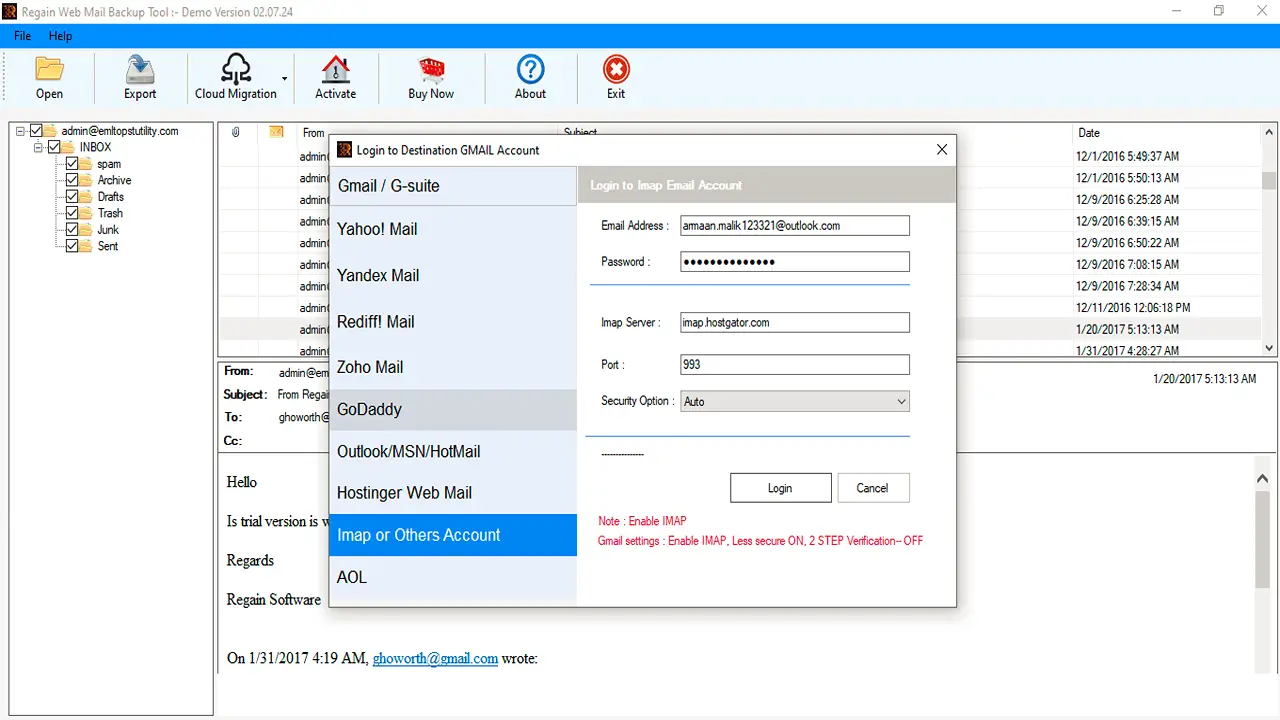Click the Buy Now cart icon

point(431,69)
